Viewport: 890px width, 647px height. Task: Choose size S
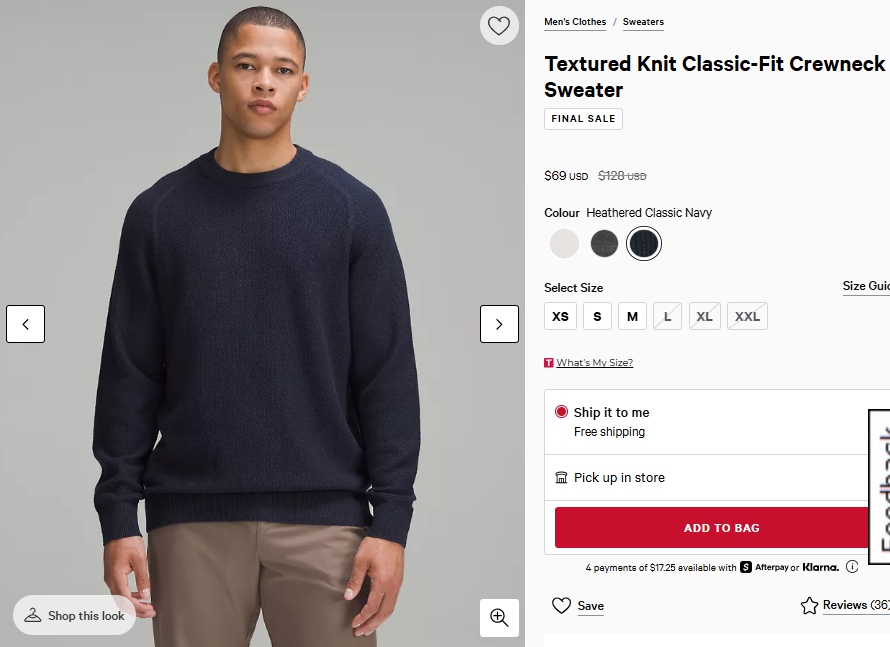[x=597, y=317]
